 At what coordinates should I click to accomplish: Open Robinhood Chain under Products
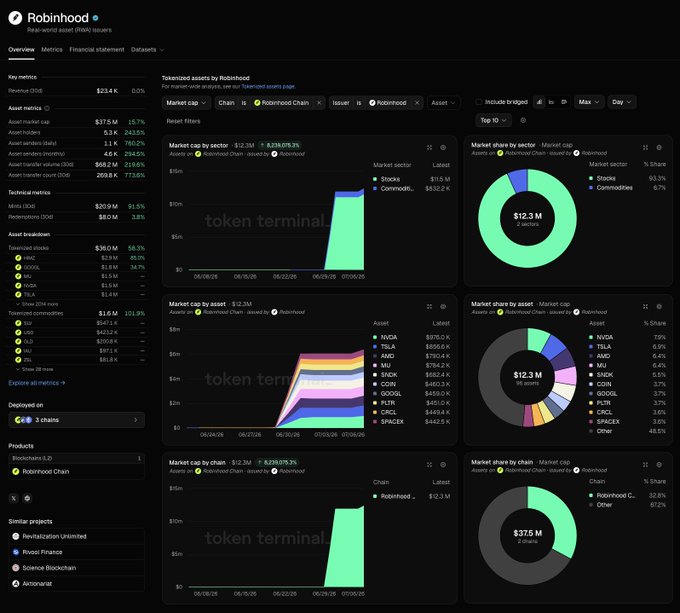coord(76,472)
